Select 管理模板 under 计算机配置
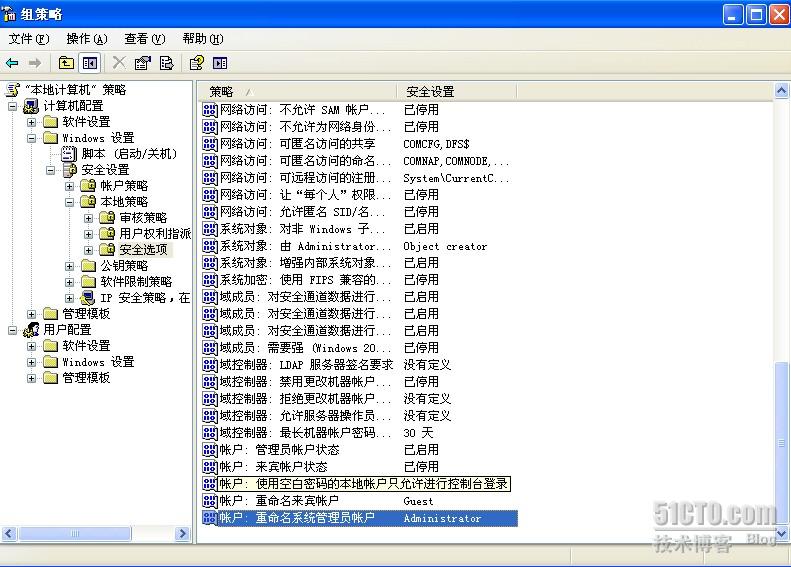The image size is (791, 567). (x=86, y=314)
